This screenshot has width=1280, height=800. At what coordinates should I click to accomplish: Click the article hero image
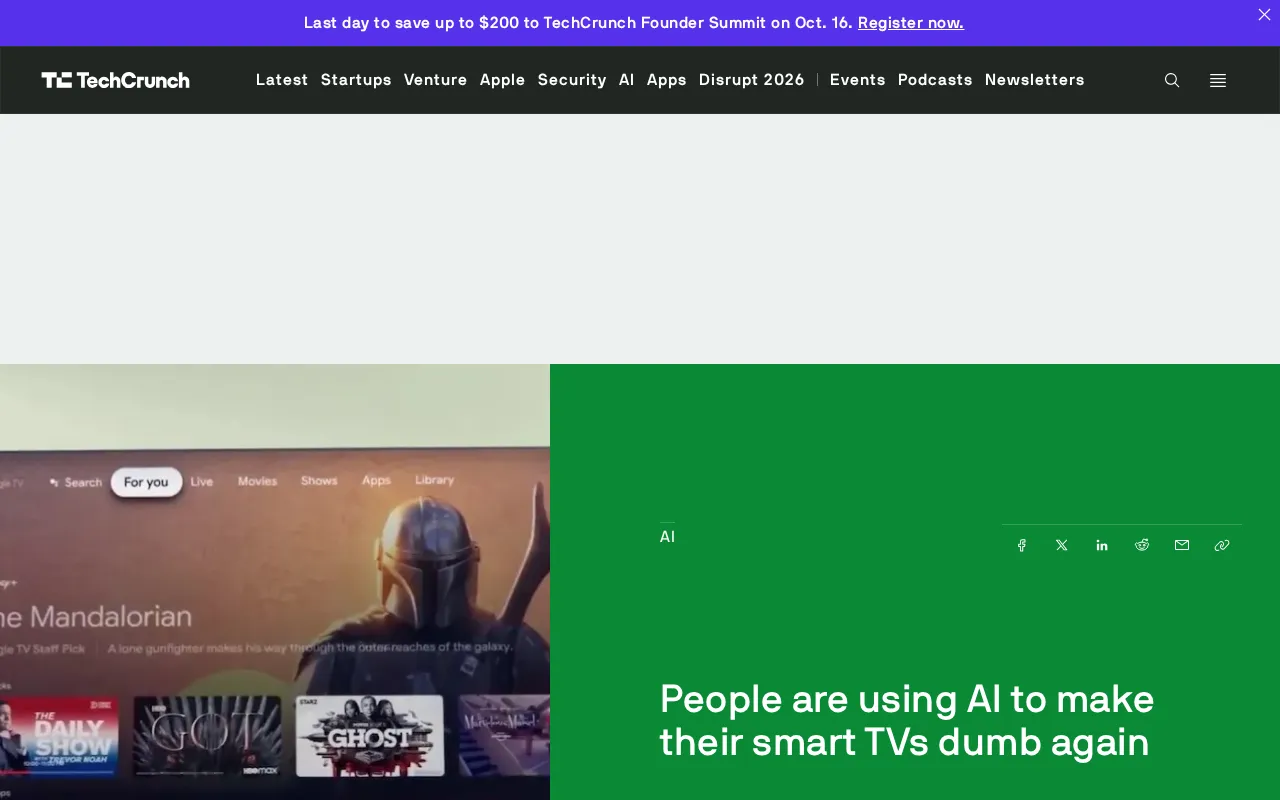[275, 582]
